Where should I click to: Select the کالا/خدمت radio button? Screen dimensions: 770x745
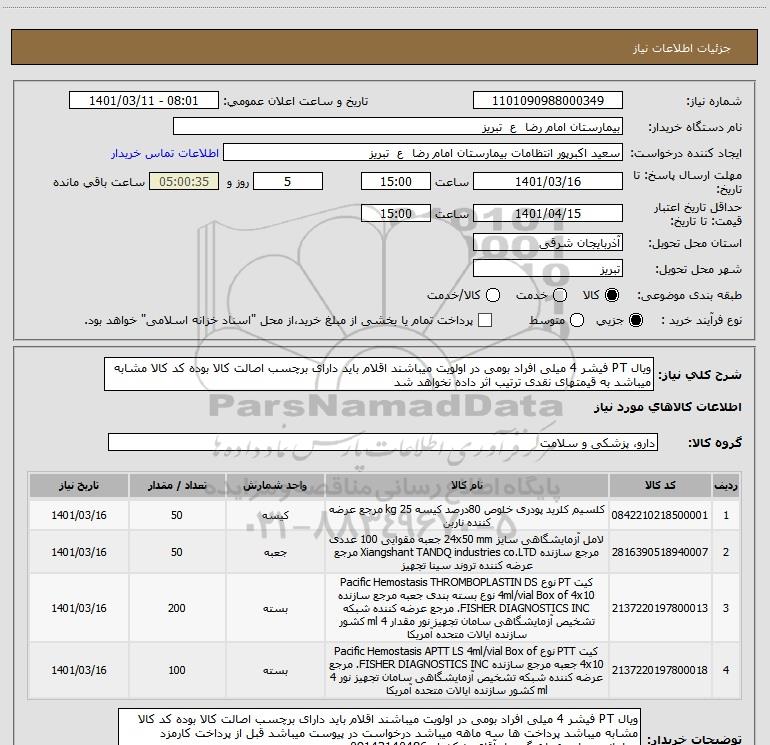pyautogui.click(x=493, y=295)
